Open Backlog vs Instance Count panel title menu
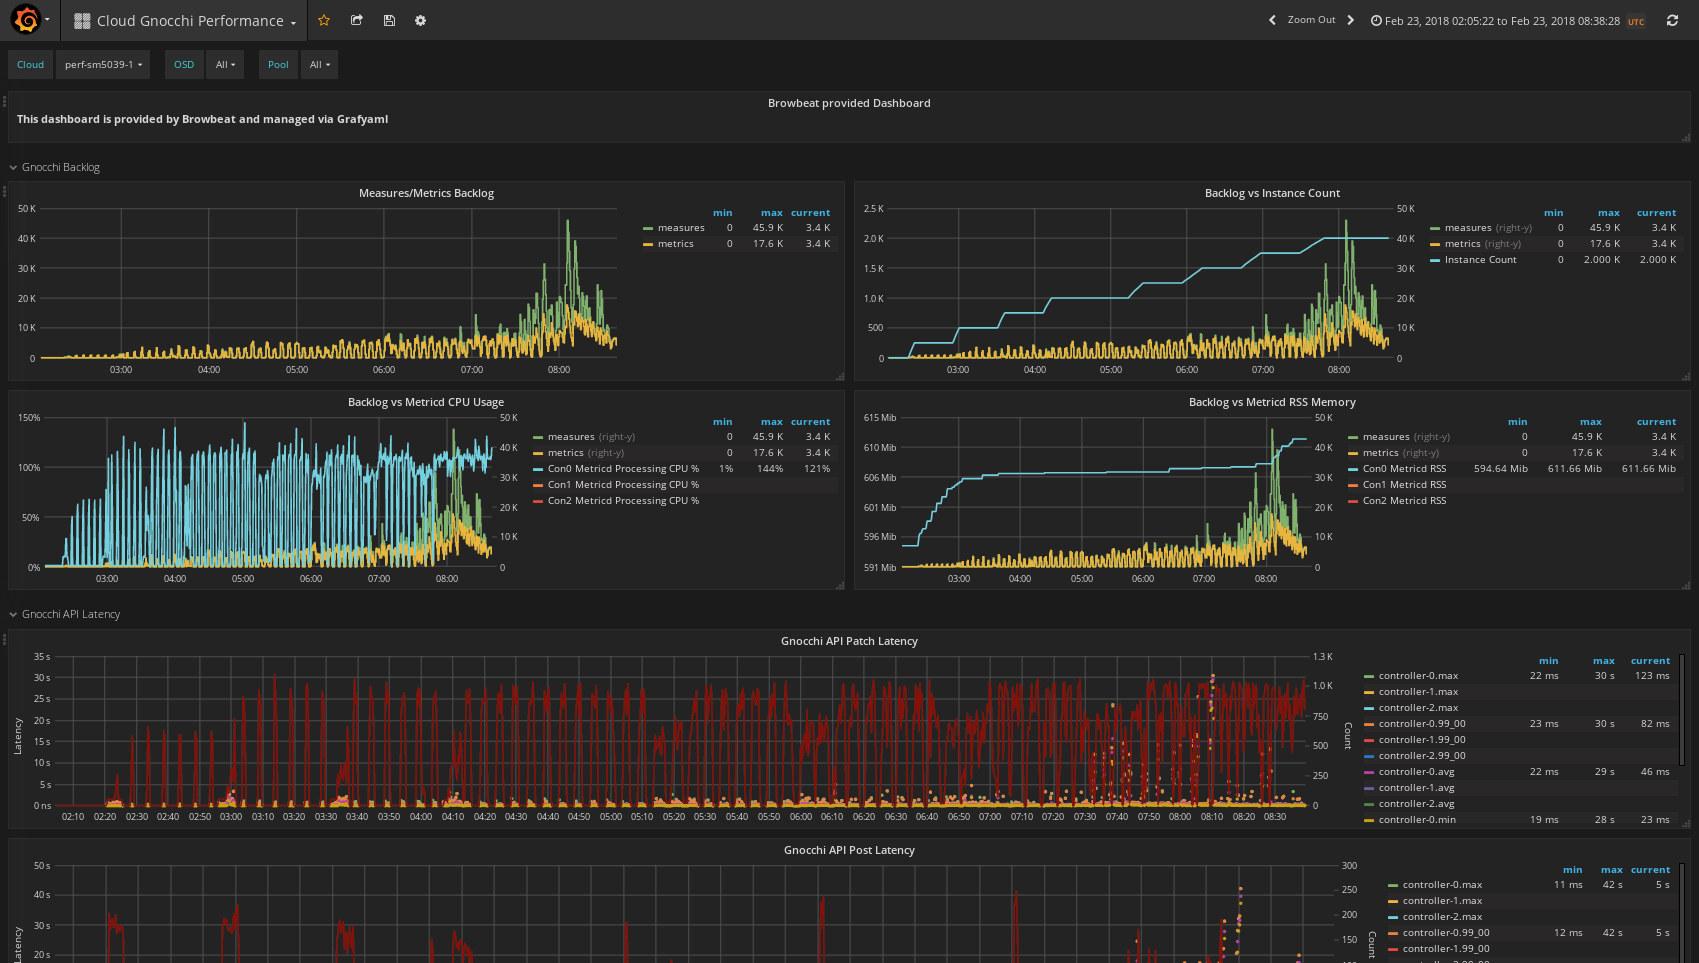The width and height of the screenshot is (1699, 963). (x=1272, y=193)
